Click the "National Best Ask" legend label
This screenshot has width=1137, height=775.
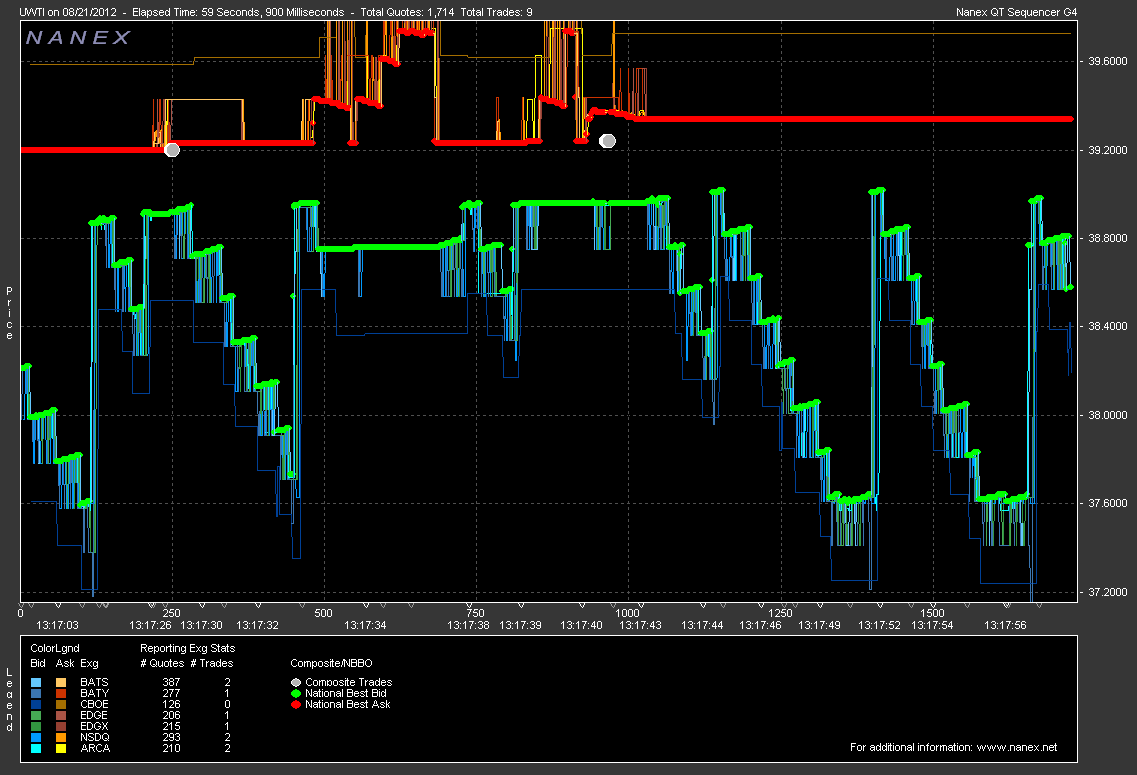pos(347,704)
